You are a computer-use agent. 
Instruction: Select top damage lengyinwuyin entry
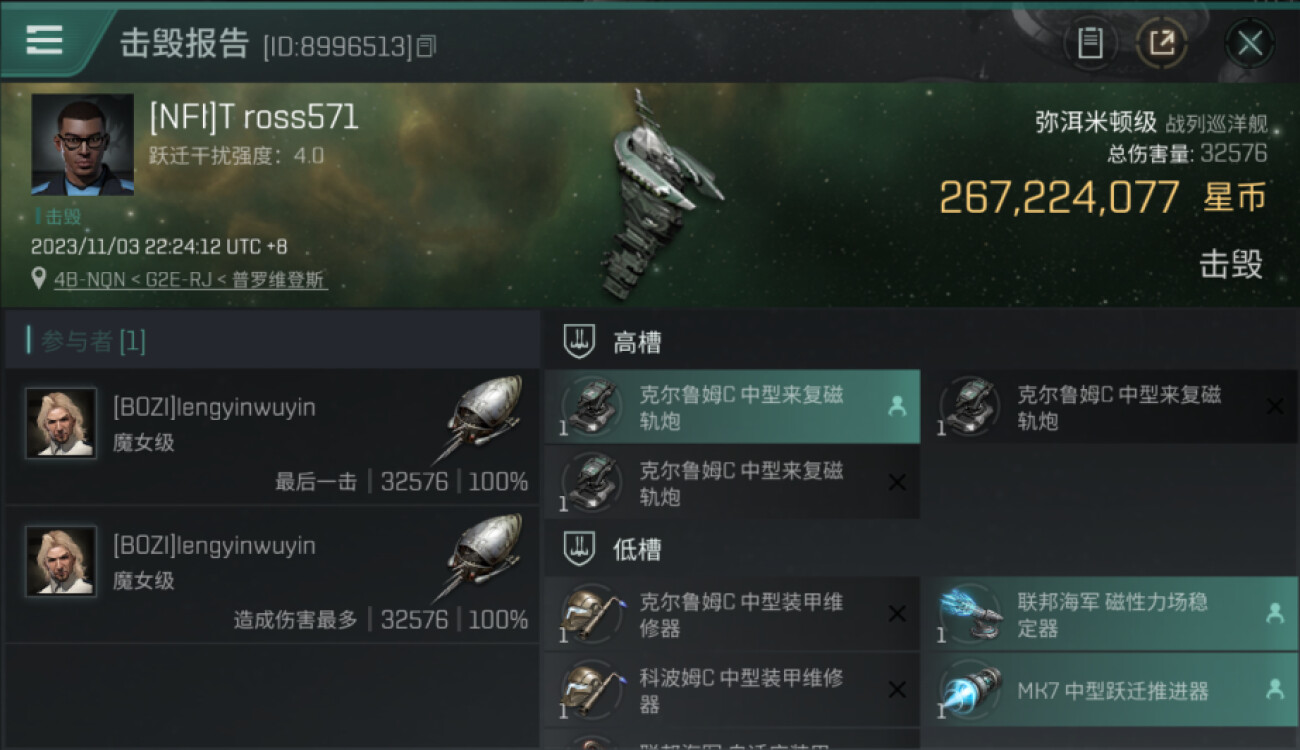272,575
